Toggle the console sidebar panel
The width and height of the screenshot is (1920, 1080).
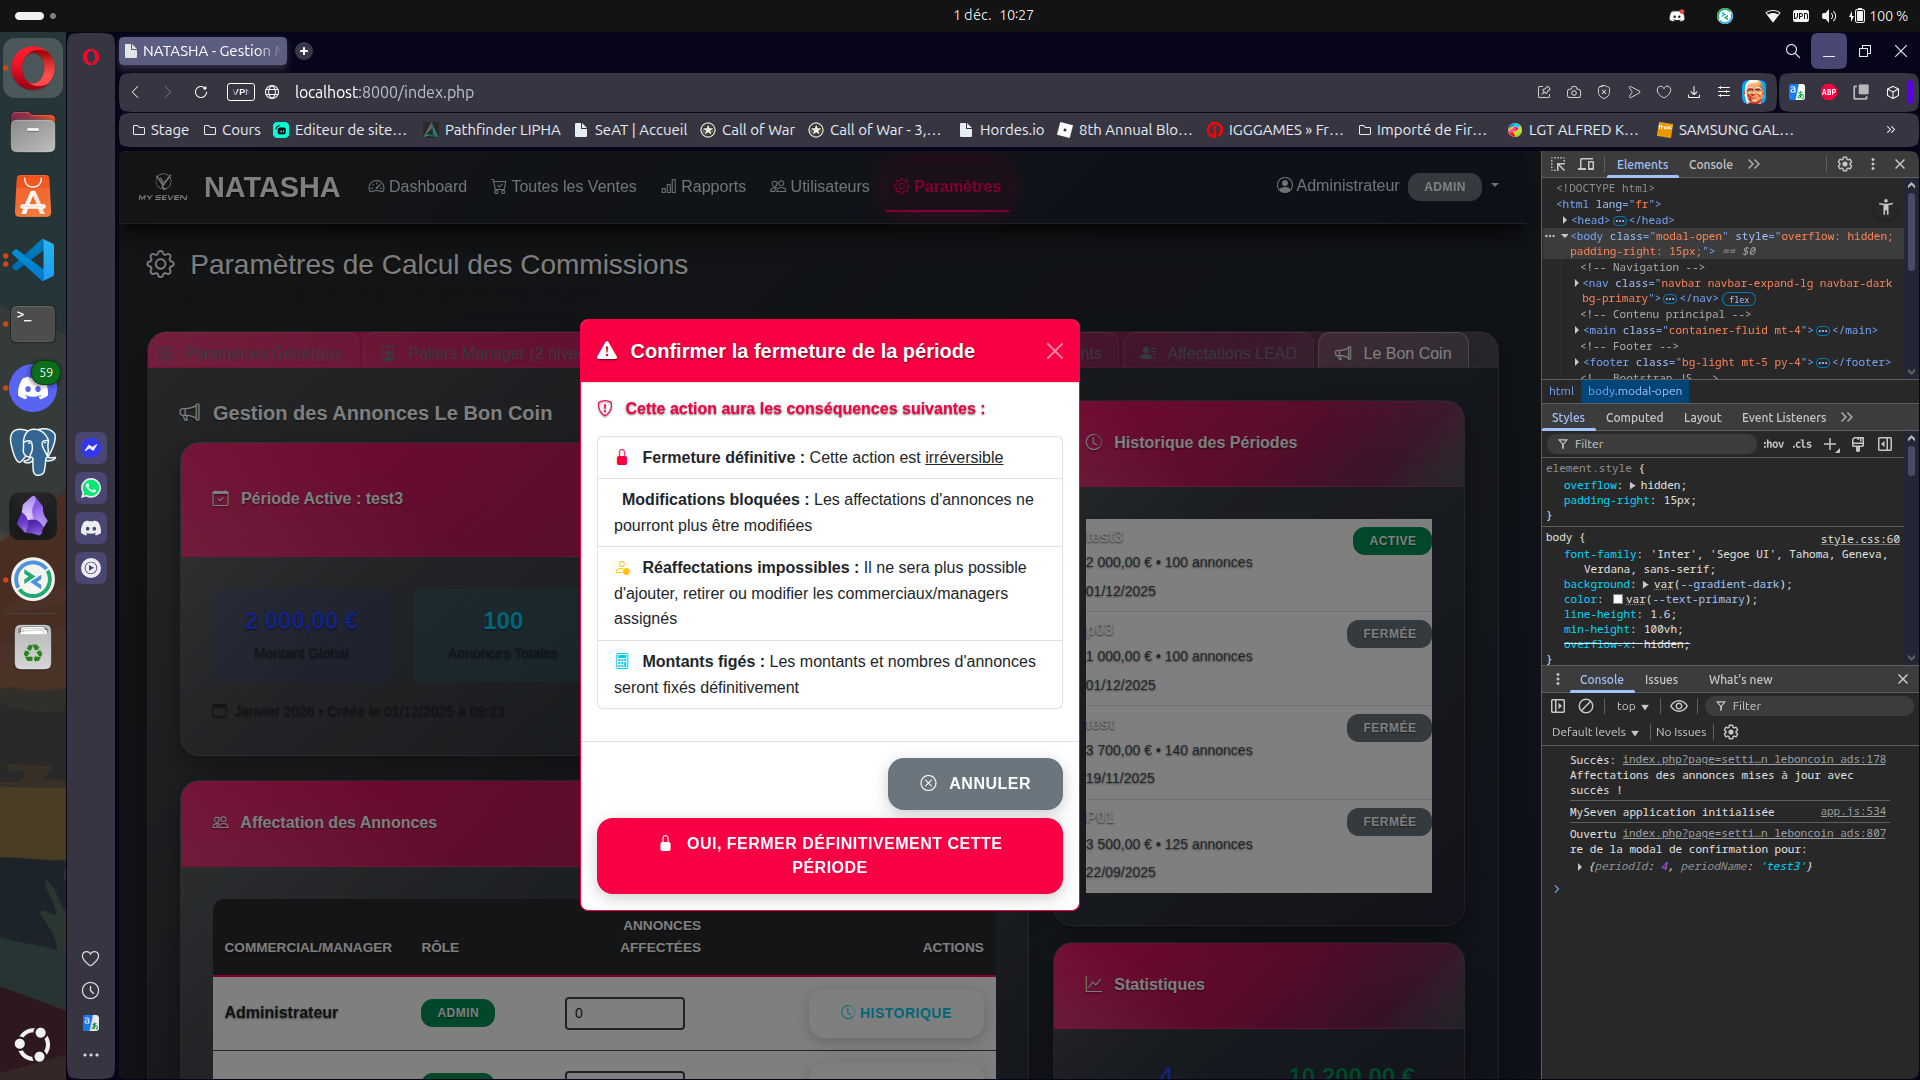(x=1558, y=707)
